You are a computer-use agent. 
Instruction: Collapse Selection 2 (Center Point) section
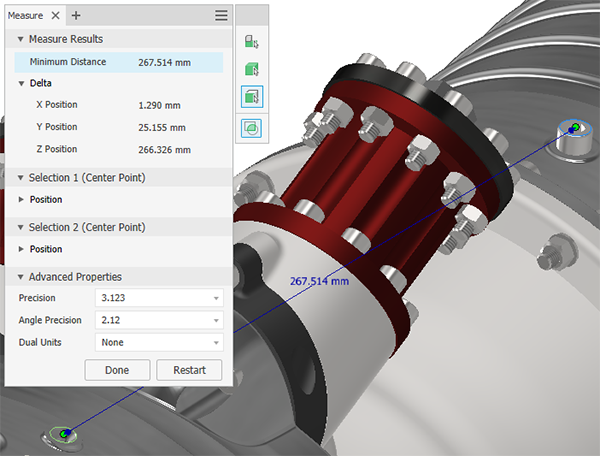[21, 227]
